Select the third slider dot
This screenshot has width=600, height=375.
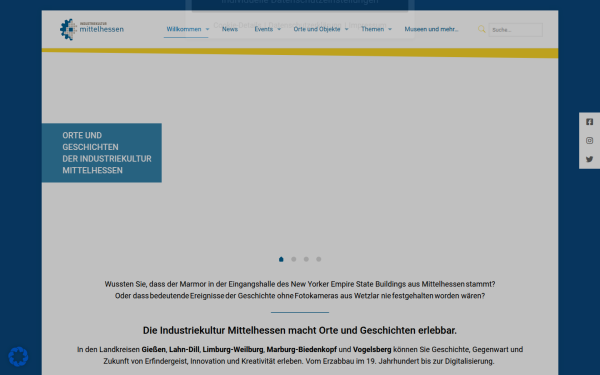[x=306, y=259]
